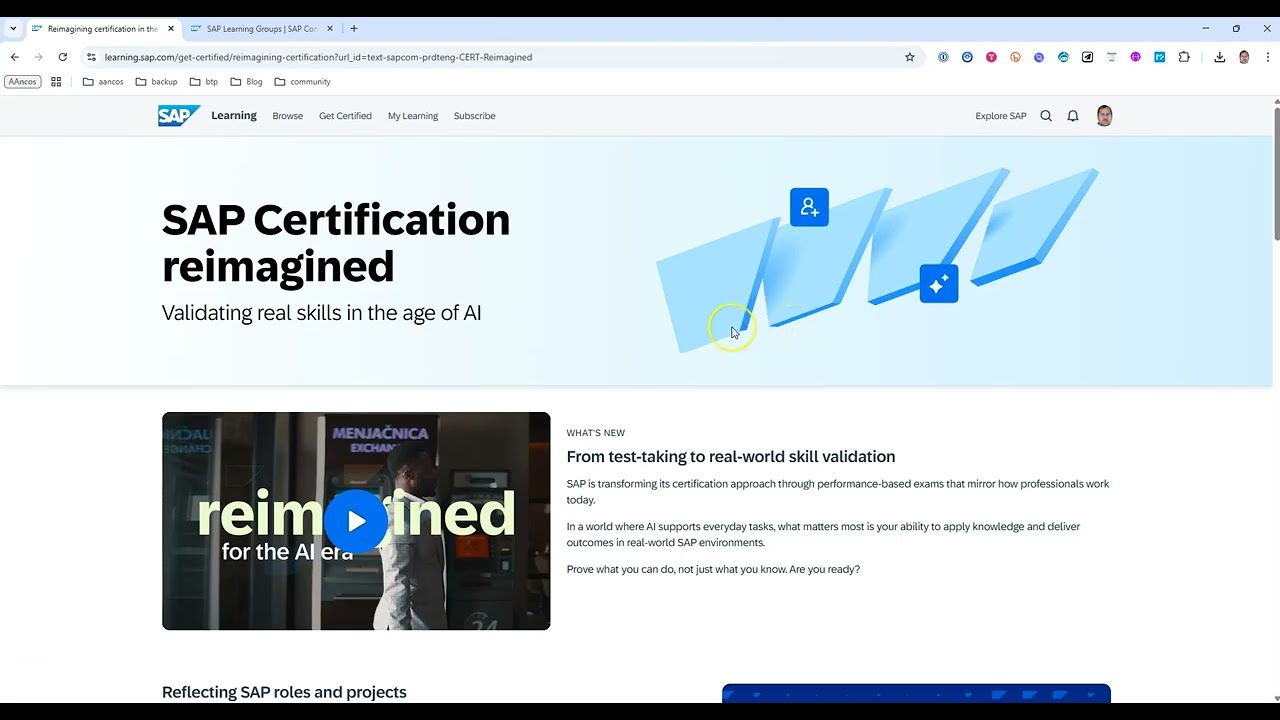Open the 1Password extension icon
Image resolution: width=1280 pixels, height=720 pixels.
click(943, 57)
